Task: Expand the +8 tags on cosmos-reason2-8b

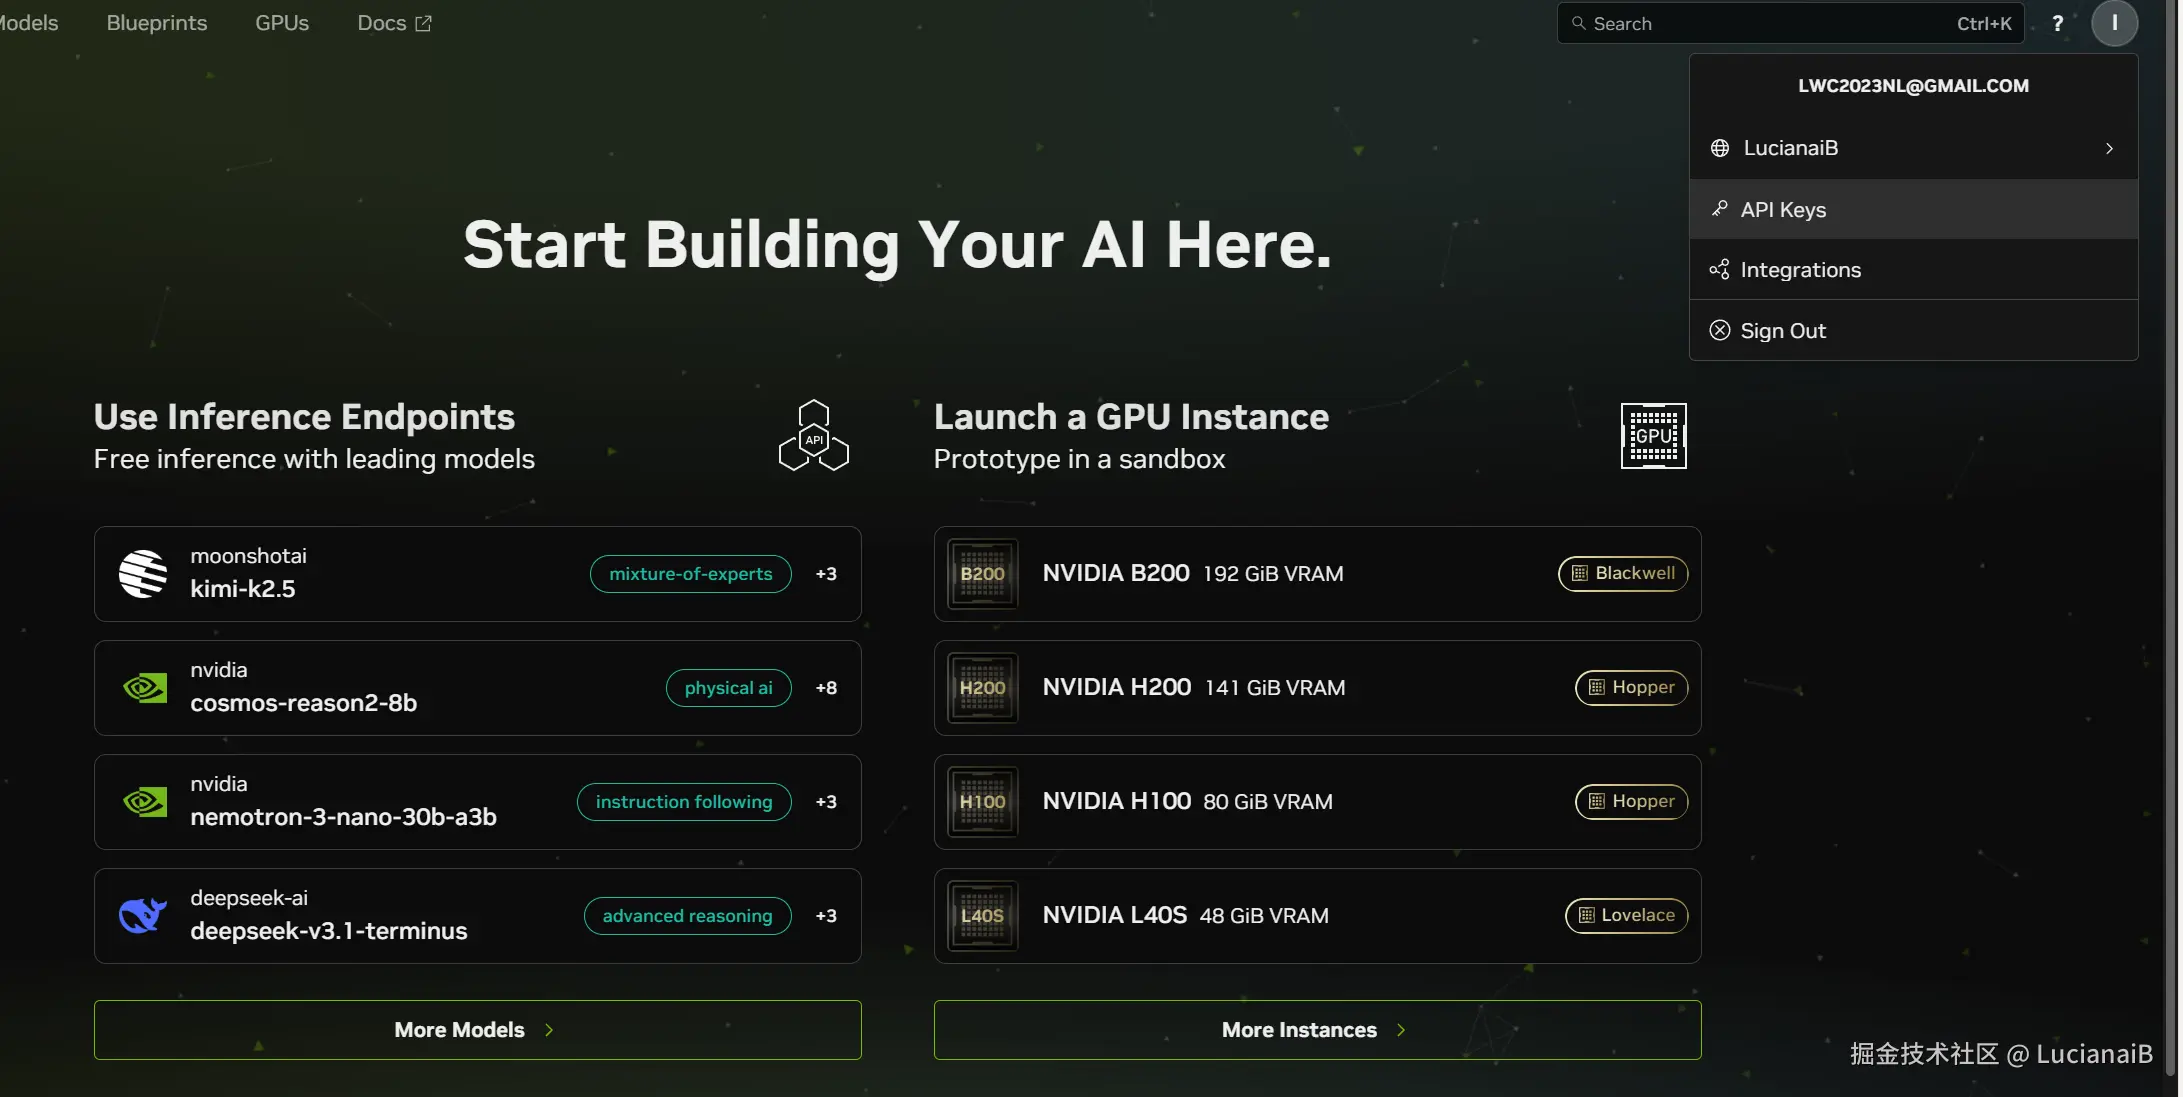Action: tap(826, 688)
